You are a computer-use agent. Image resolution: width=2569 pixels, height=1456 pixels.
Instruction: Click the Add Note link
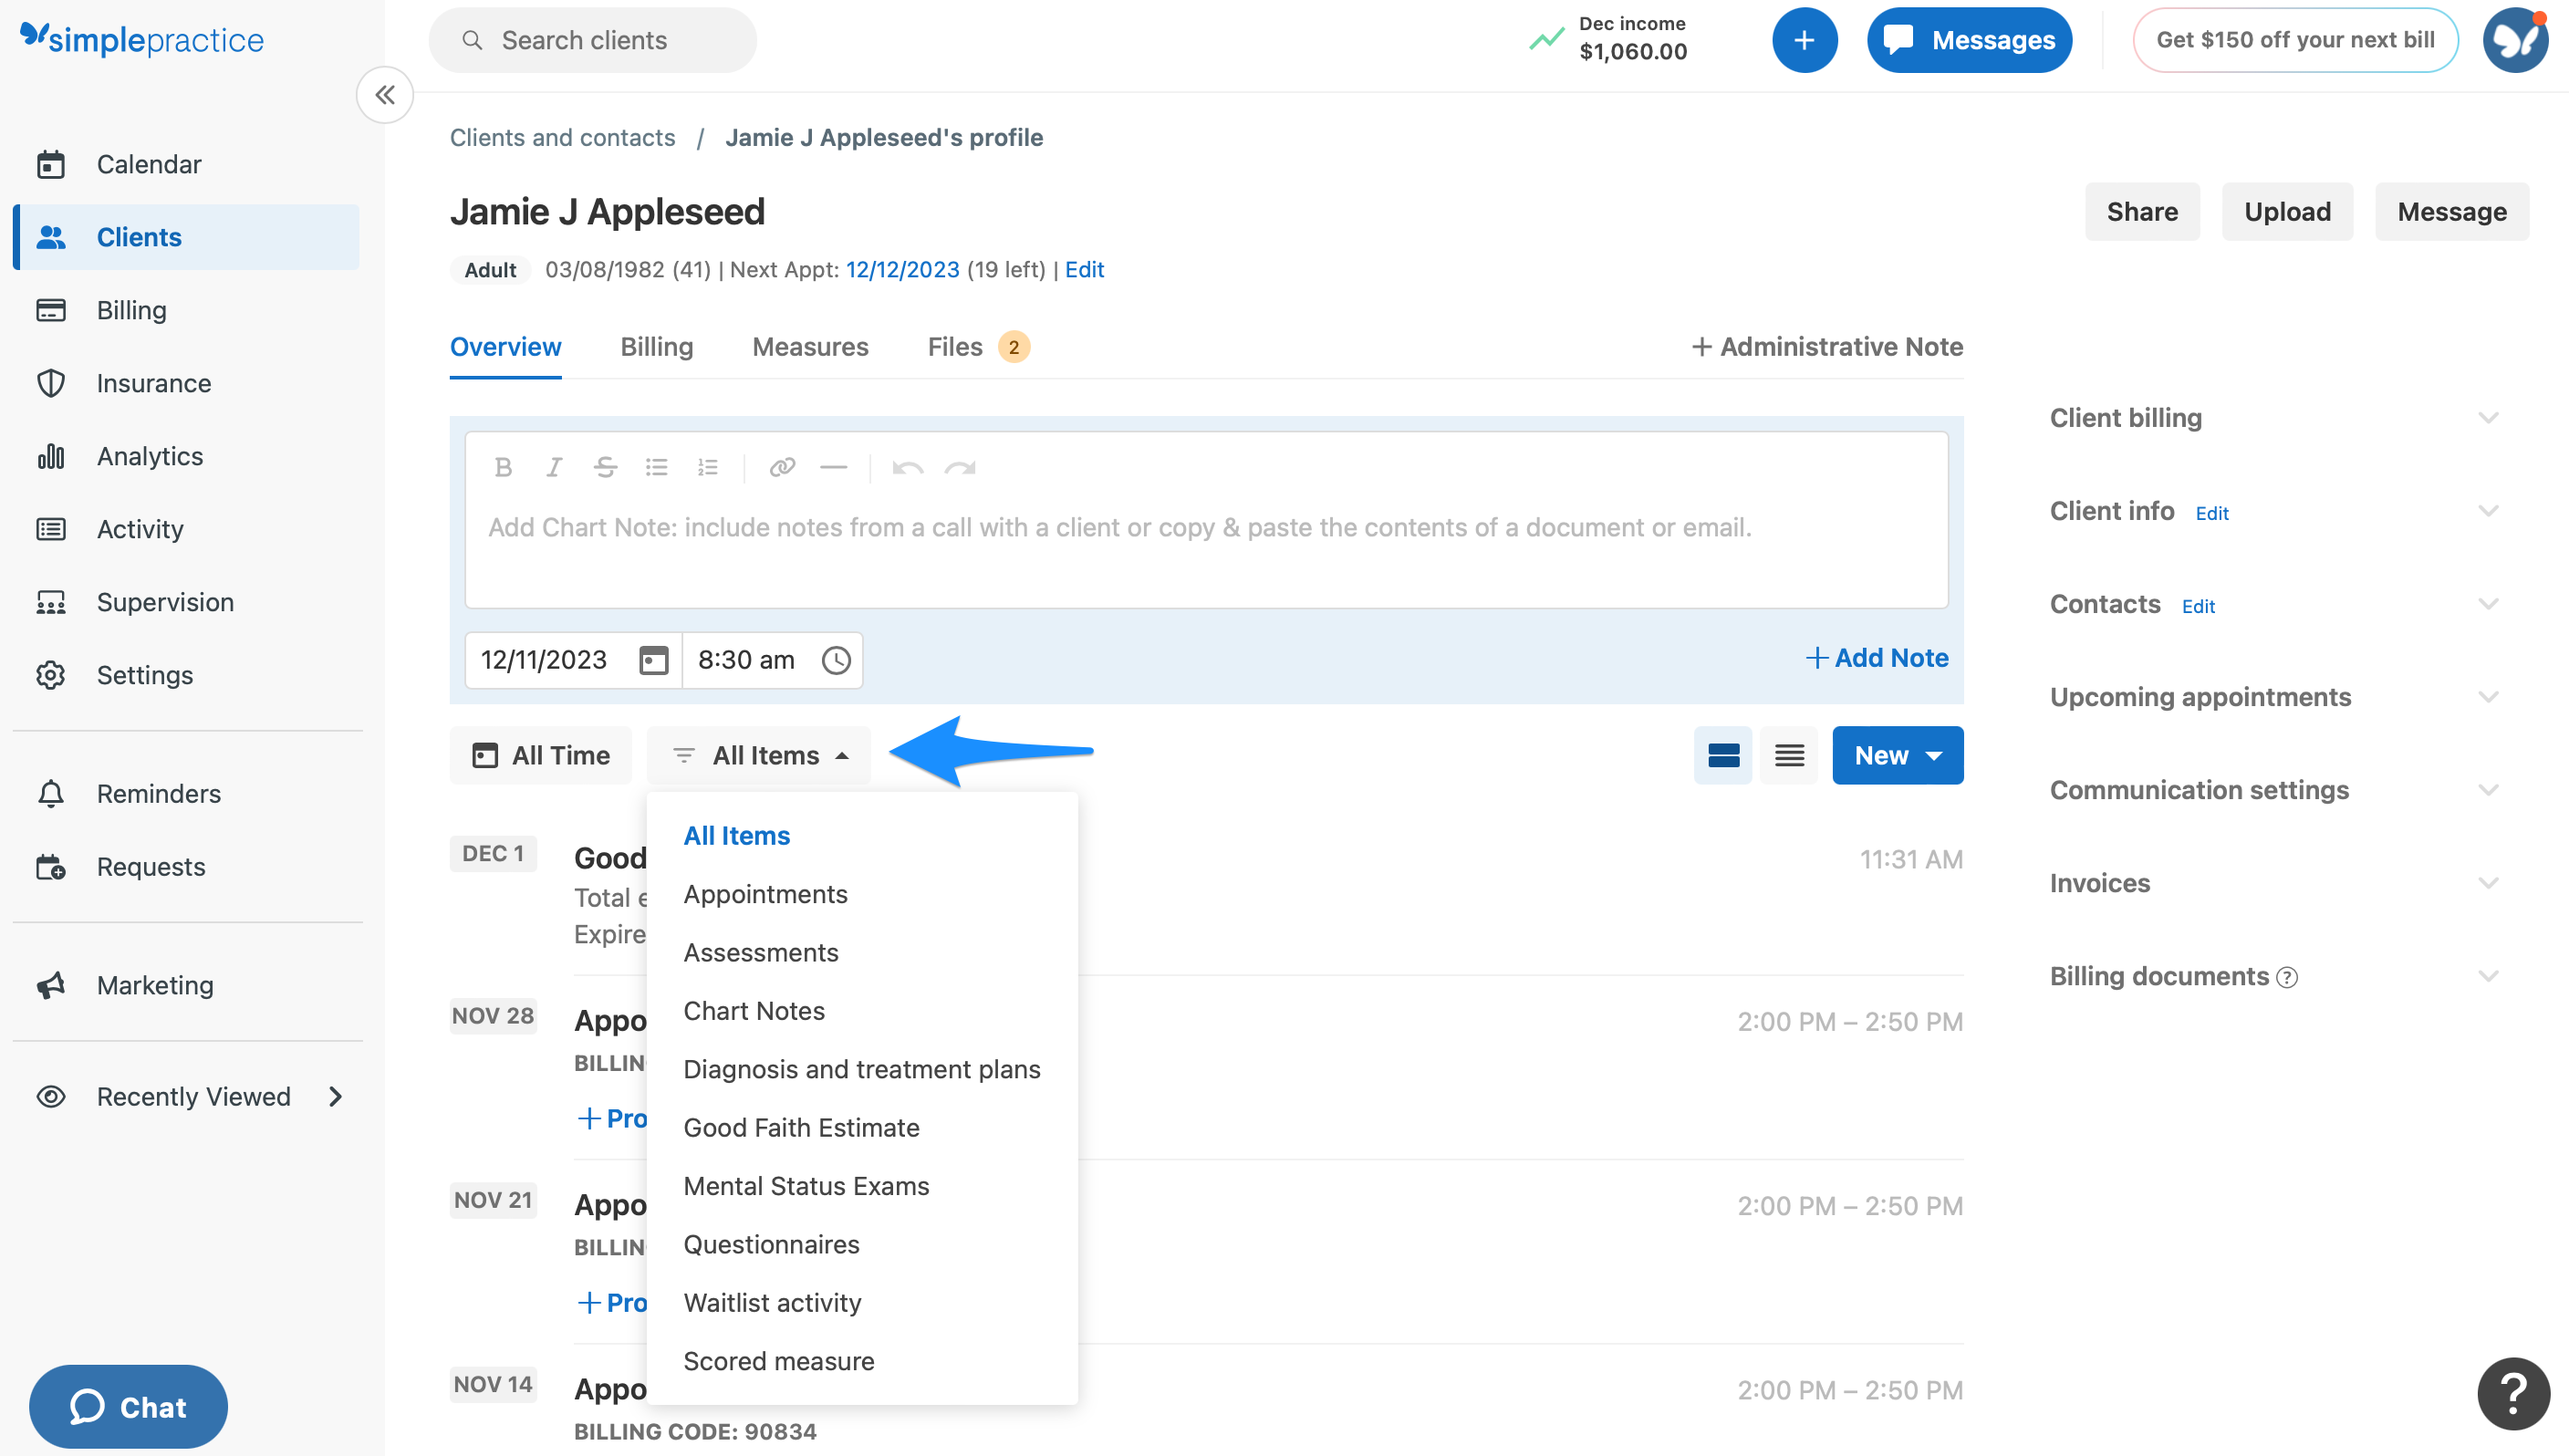coord(1877,658)
